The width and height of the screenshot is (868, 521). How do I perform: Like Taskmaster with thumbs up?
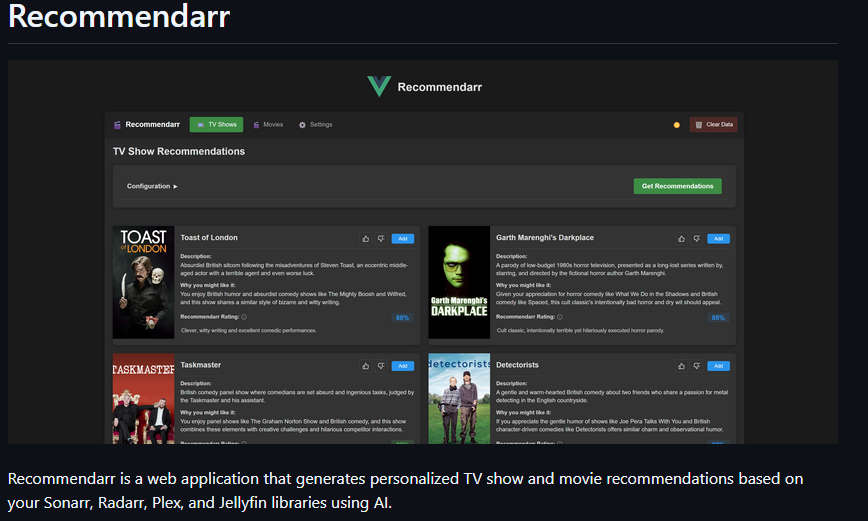pyautogui.click(x=366, y=366)
